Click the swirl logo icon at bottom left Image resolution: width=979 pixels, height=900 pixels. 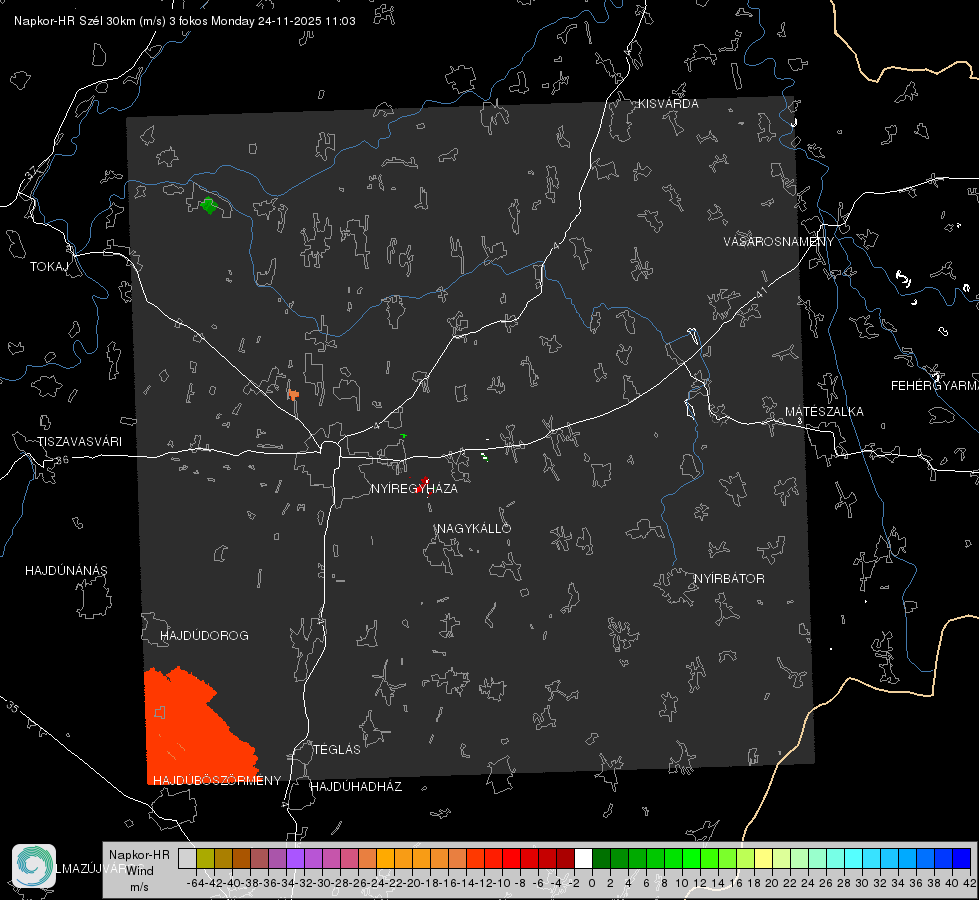click(34, 866)
